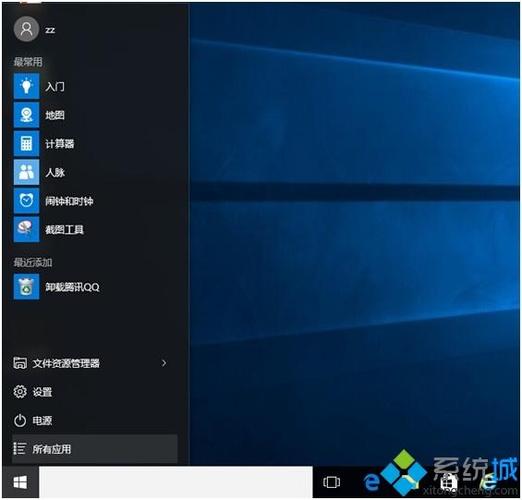Click the Windows Start button
Viewport: 522px width, 500px height.
point(20,482)
